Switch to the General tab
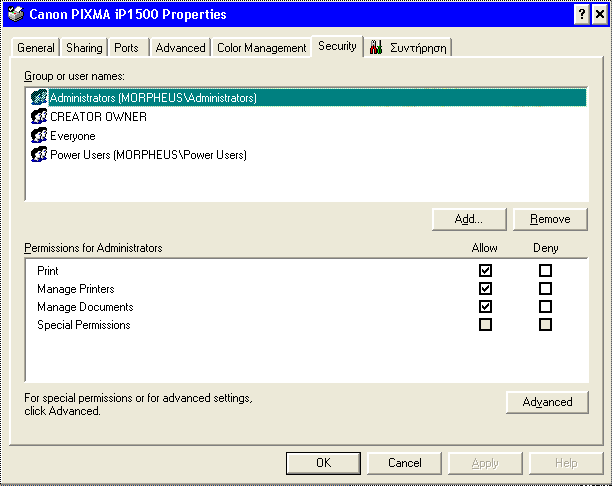612x486 pixels. [x=36, y=48]
